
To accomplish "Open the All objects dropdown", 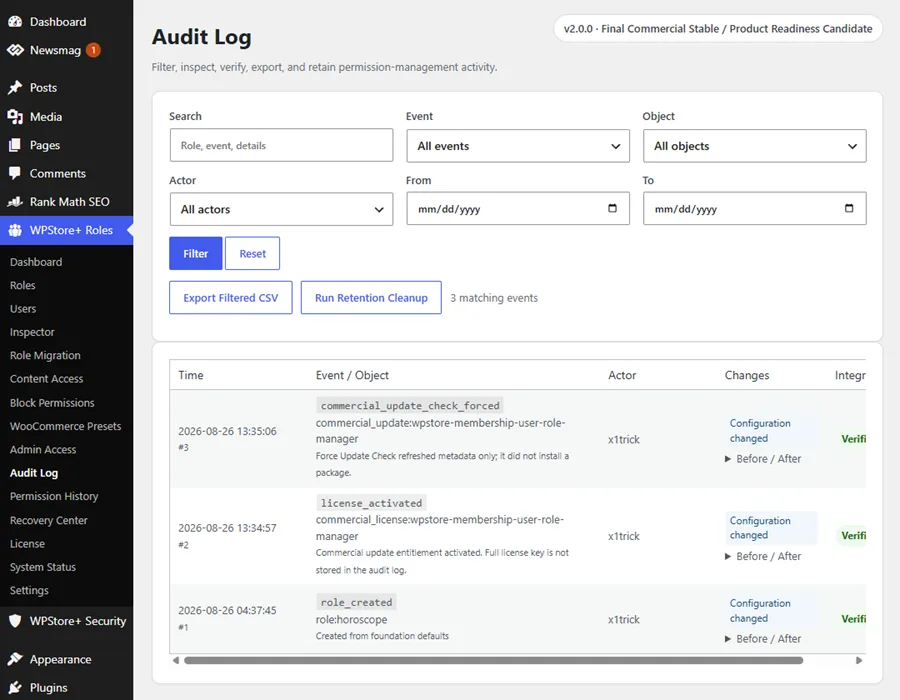I will 754,146.
